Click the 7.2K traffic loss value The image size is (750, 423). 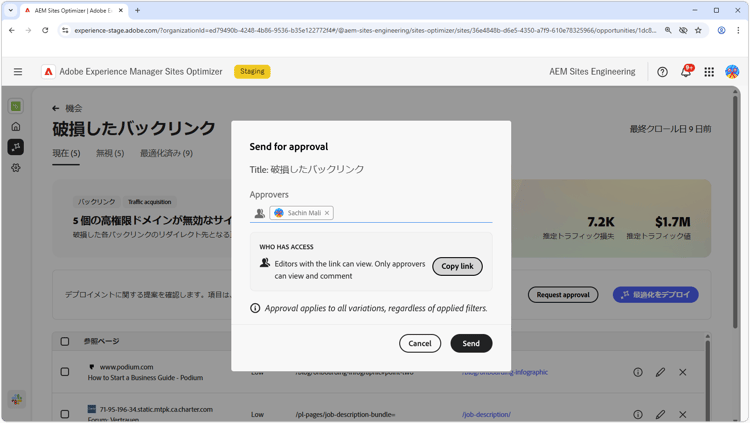[x=600, y=222]
